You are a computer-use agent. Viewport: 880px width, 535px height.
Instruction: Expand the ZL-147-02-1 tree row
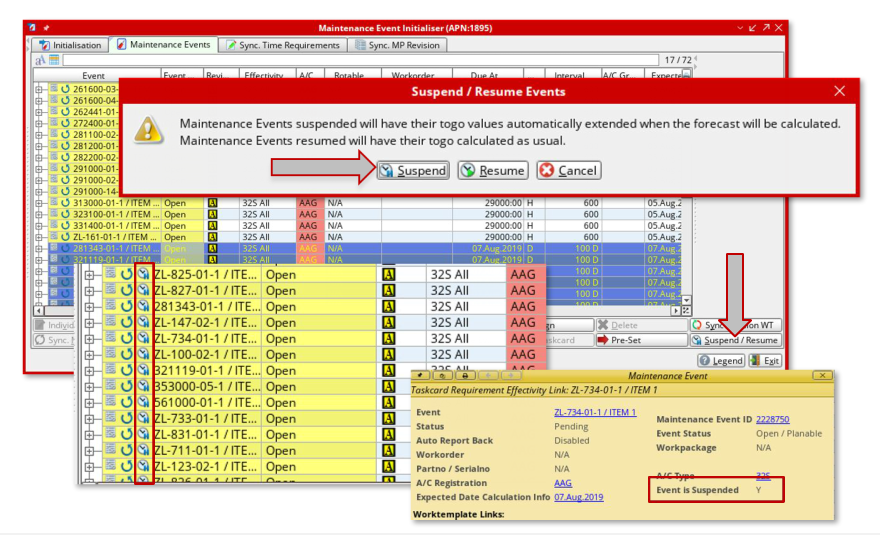(x=90, y=323)
